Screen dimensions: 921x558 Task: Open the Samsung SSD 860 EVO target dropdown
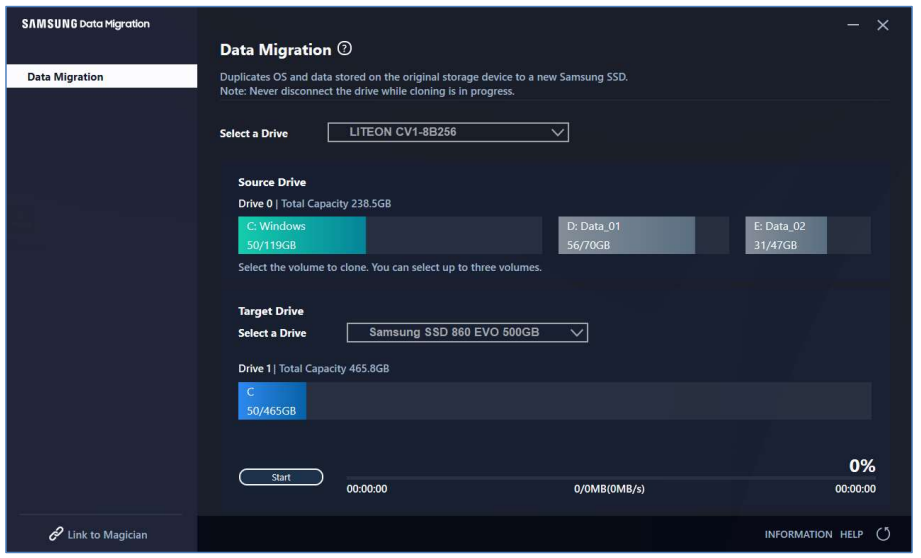468,332
